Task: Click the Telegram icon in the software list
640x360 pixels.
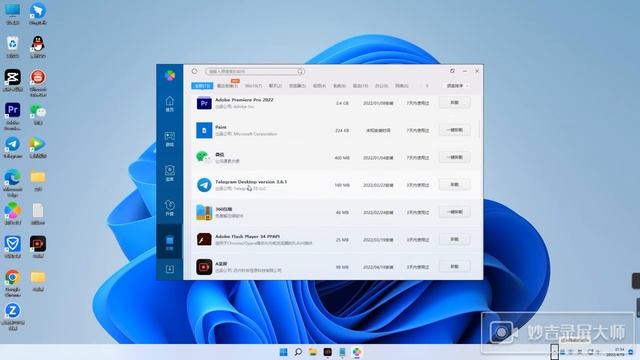Action: 204,185
